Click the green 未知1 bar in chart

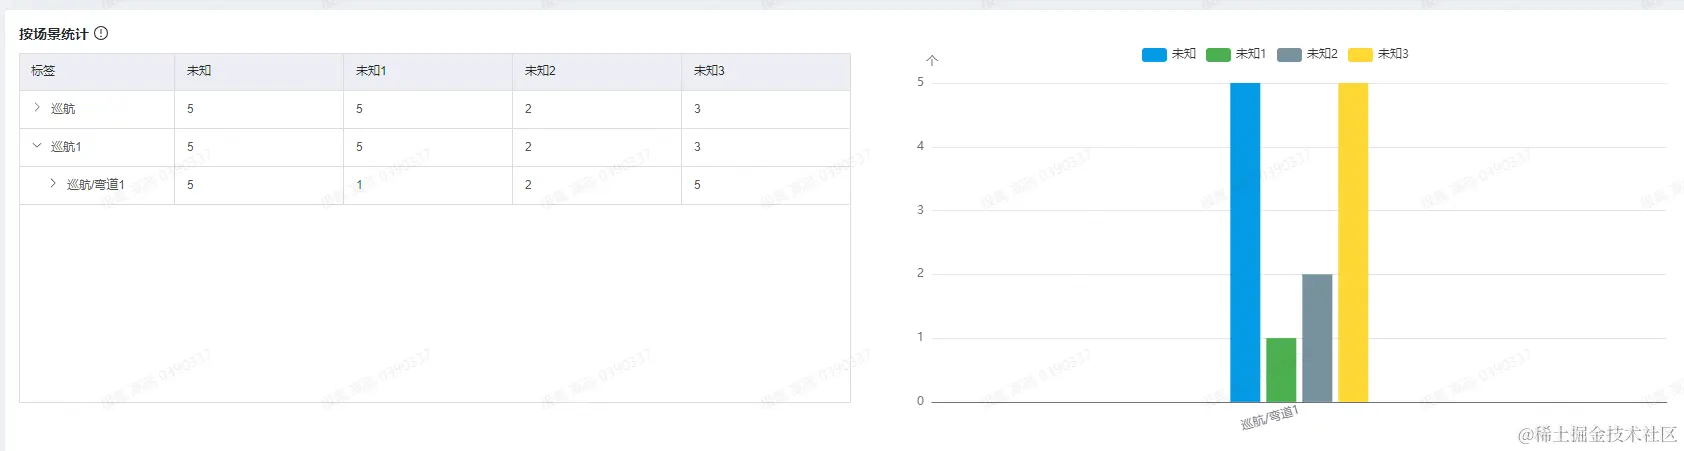click(1281, 370)
